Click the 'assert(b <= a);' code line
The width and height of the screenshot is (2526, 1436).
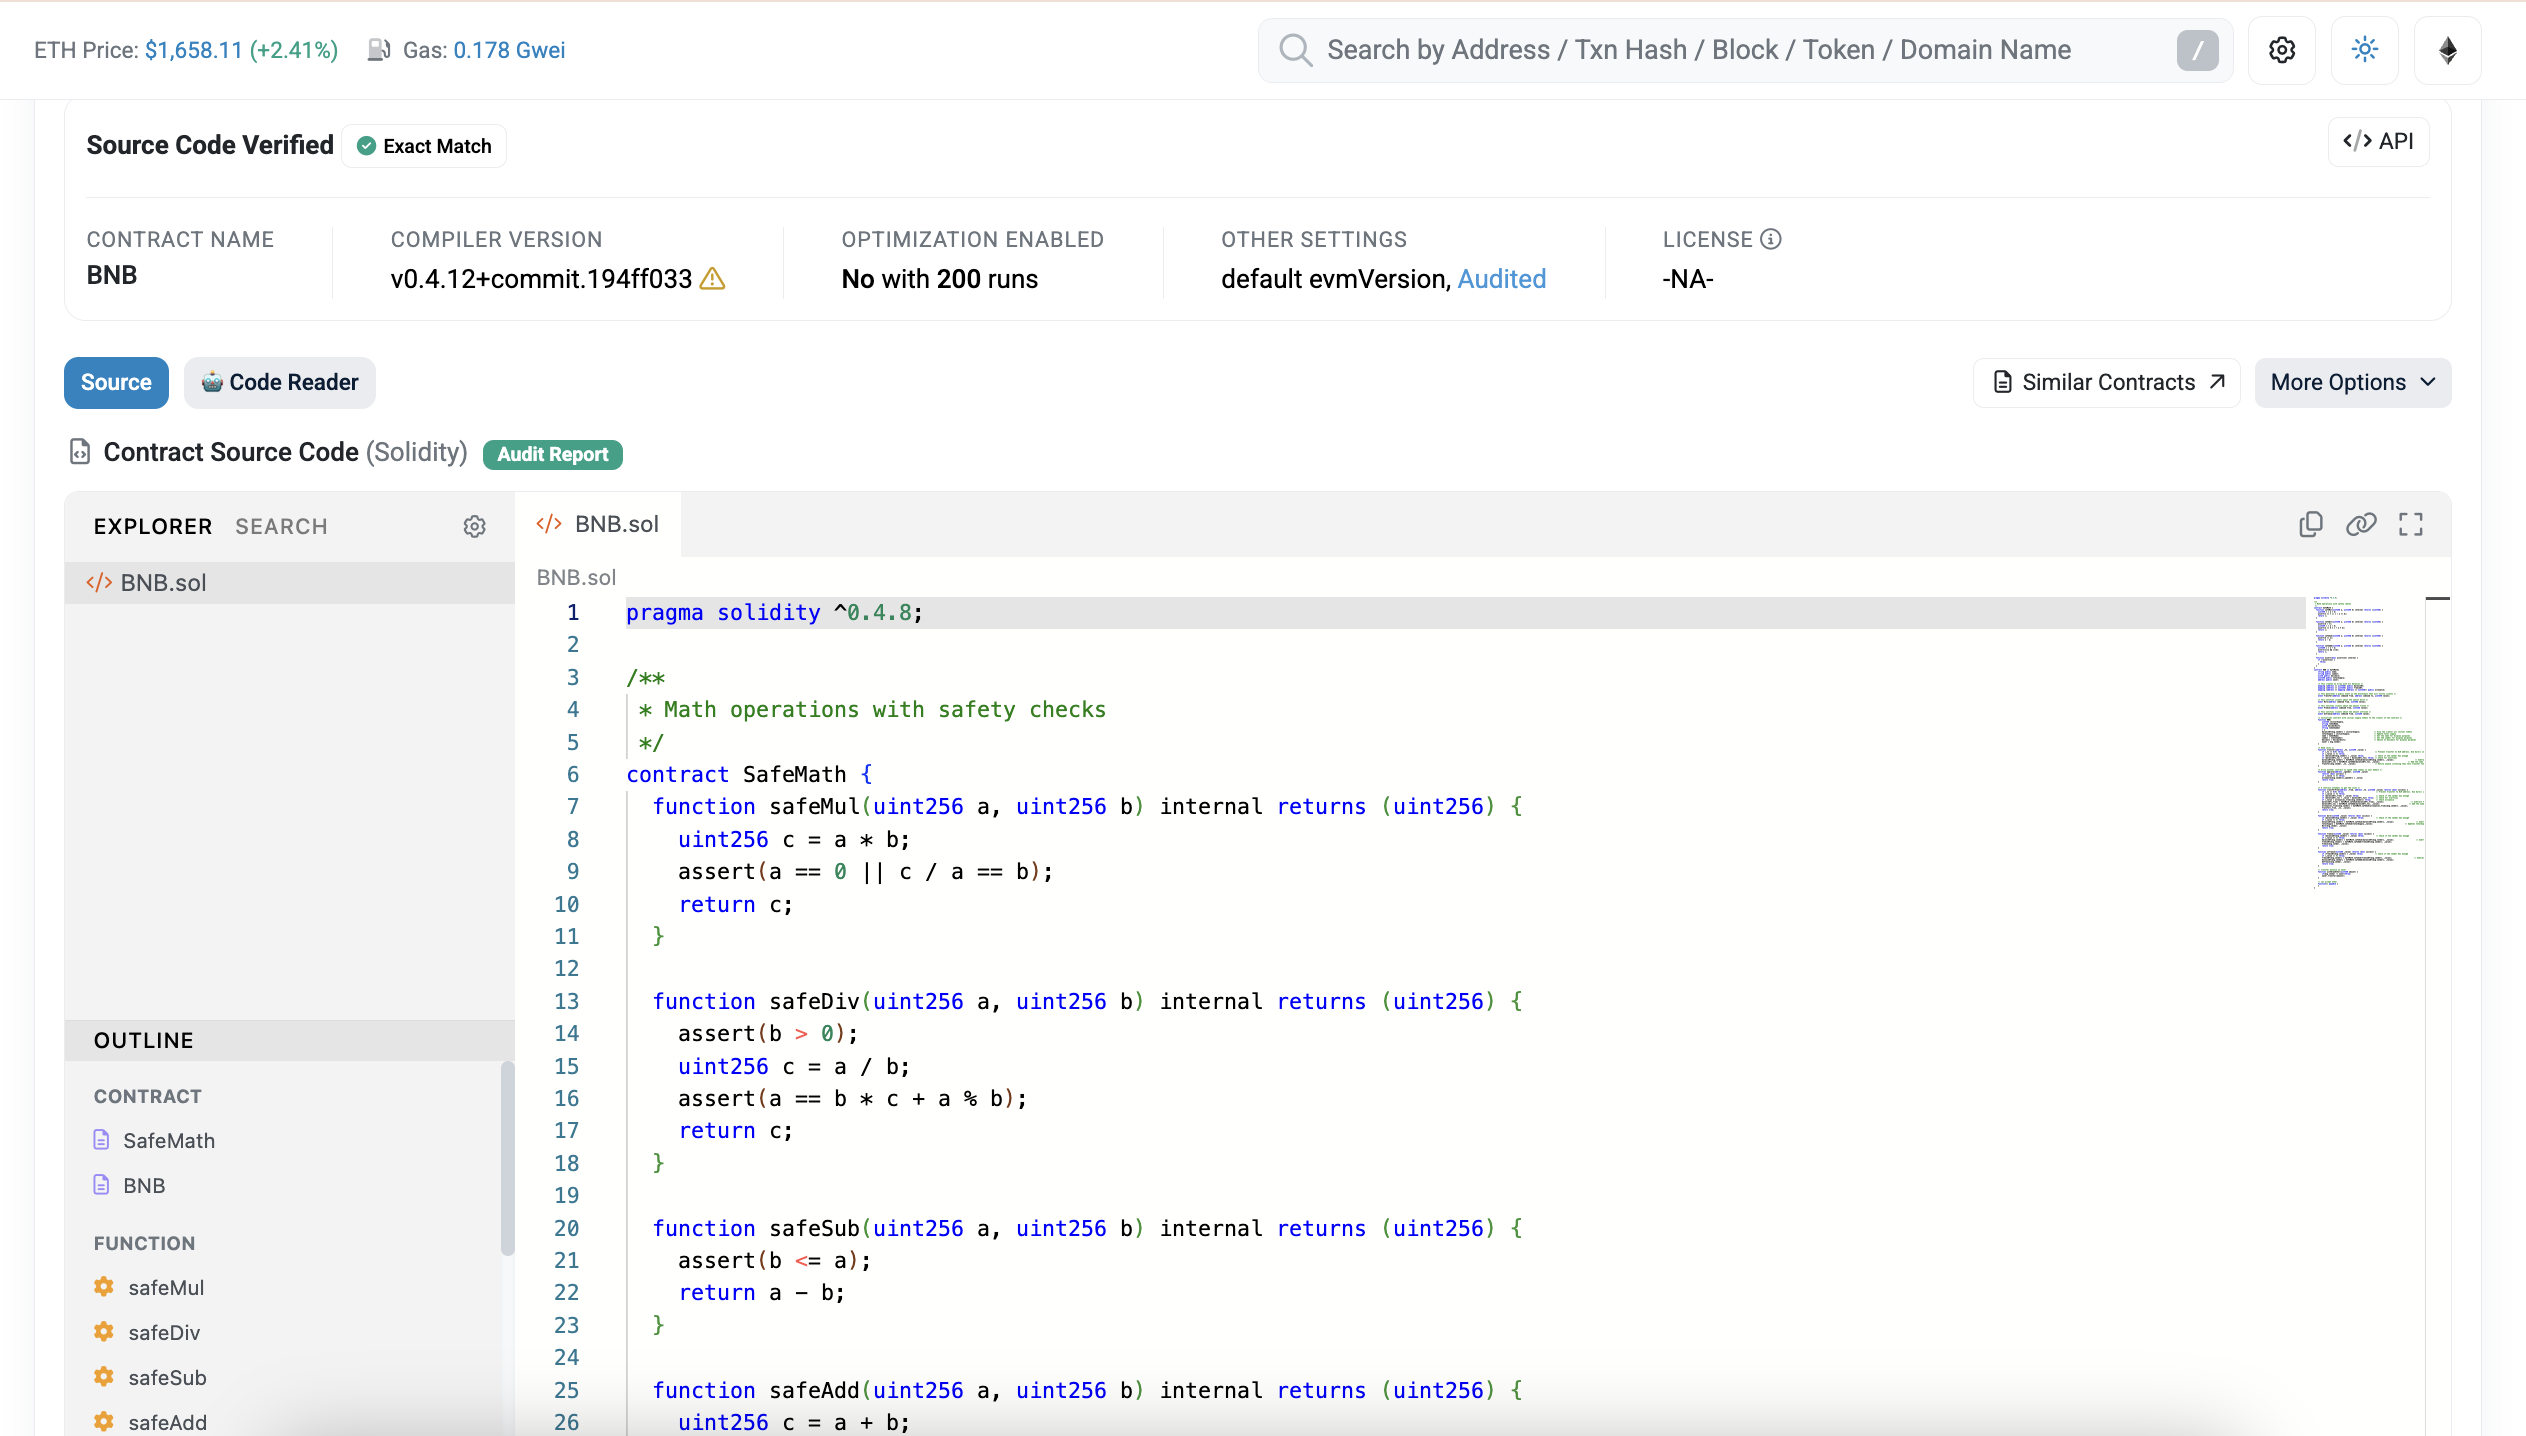(x=774, y=1260)
